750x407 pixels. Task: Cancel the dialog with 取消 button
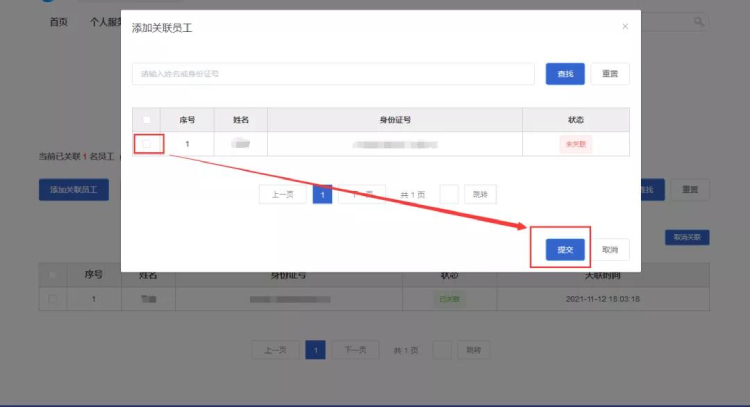610,250
